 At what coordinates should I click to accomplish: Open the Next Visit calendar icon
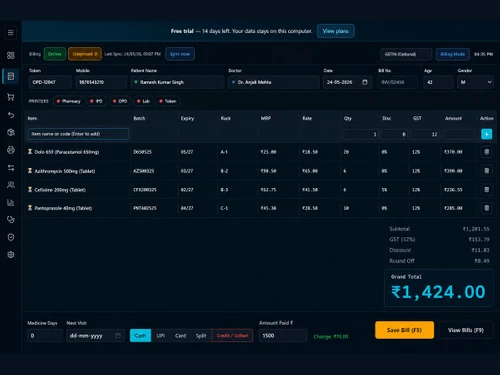(x=118, y=335)
